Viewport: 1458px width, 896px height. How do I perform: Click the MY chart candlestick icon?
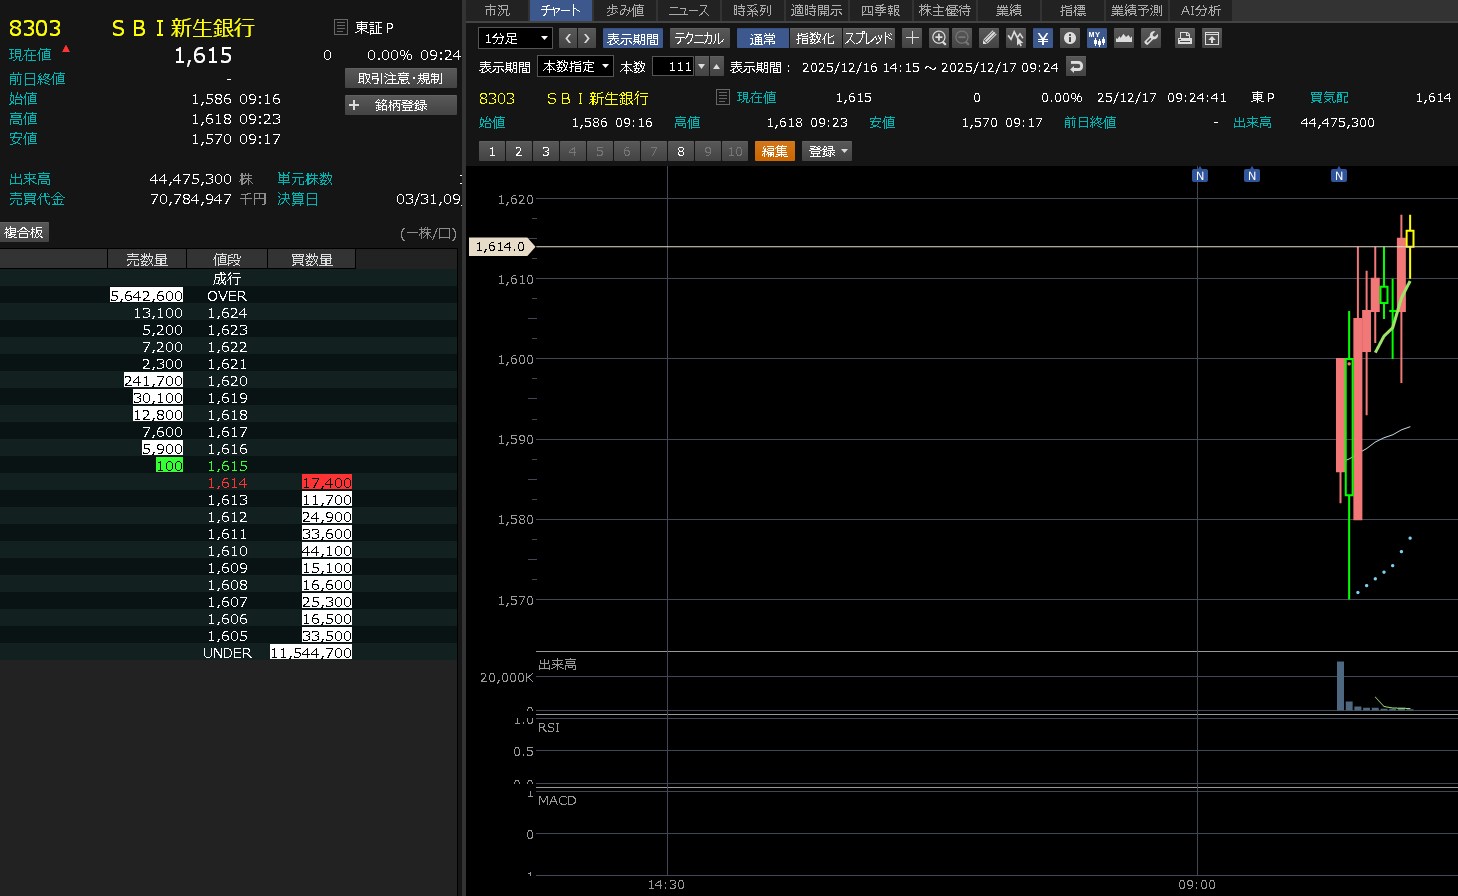pos(1096,38)
